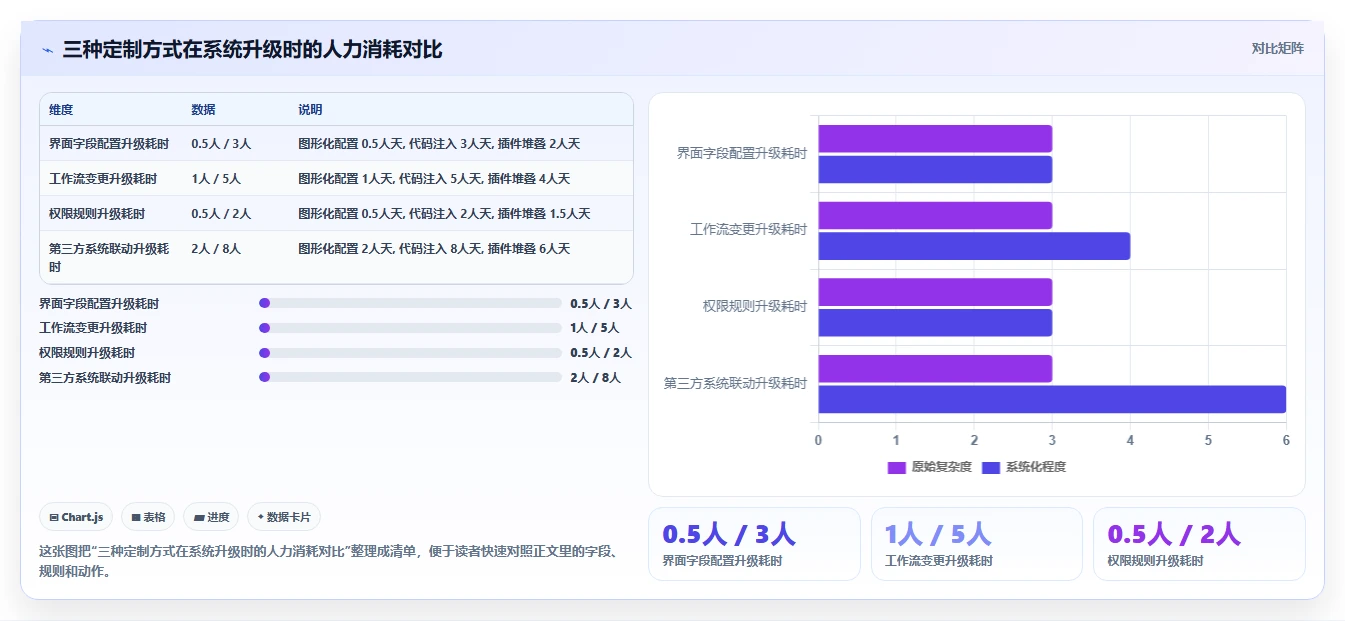Select the table cell 2人 / 8人
The height and width of the screenshot is (621, 1345).
[x=216, y=249]
